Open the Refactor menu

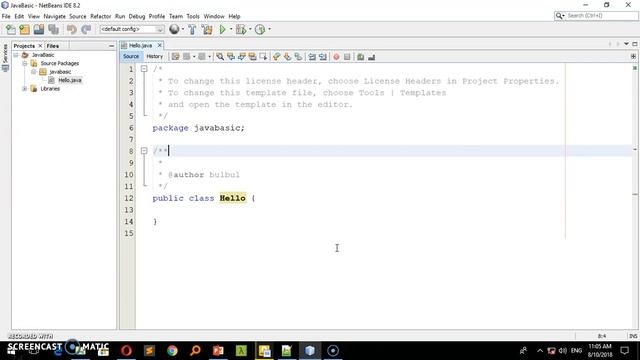[100, 16]
